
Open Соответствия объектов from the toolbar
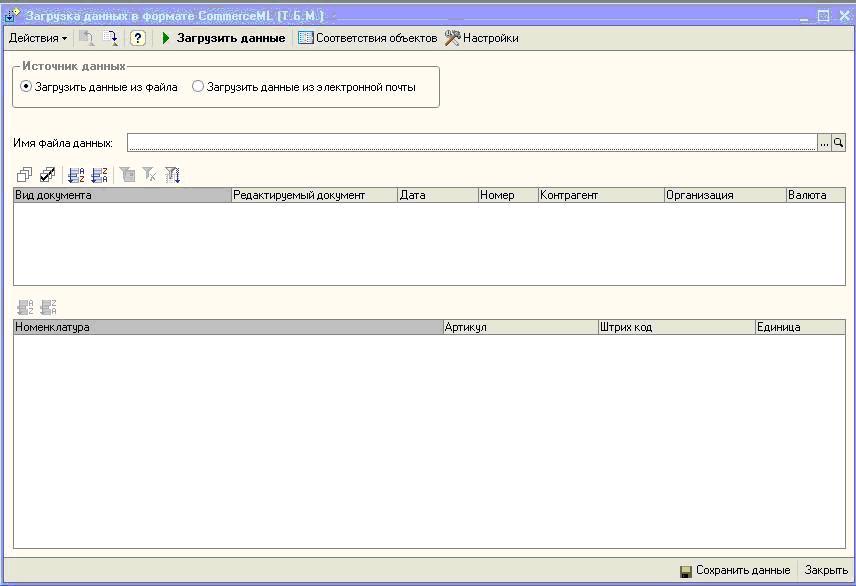coord(367,38)
